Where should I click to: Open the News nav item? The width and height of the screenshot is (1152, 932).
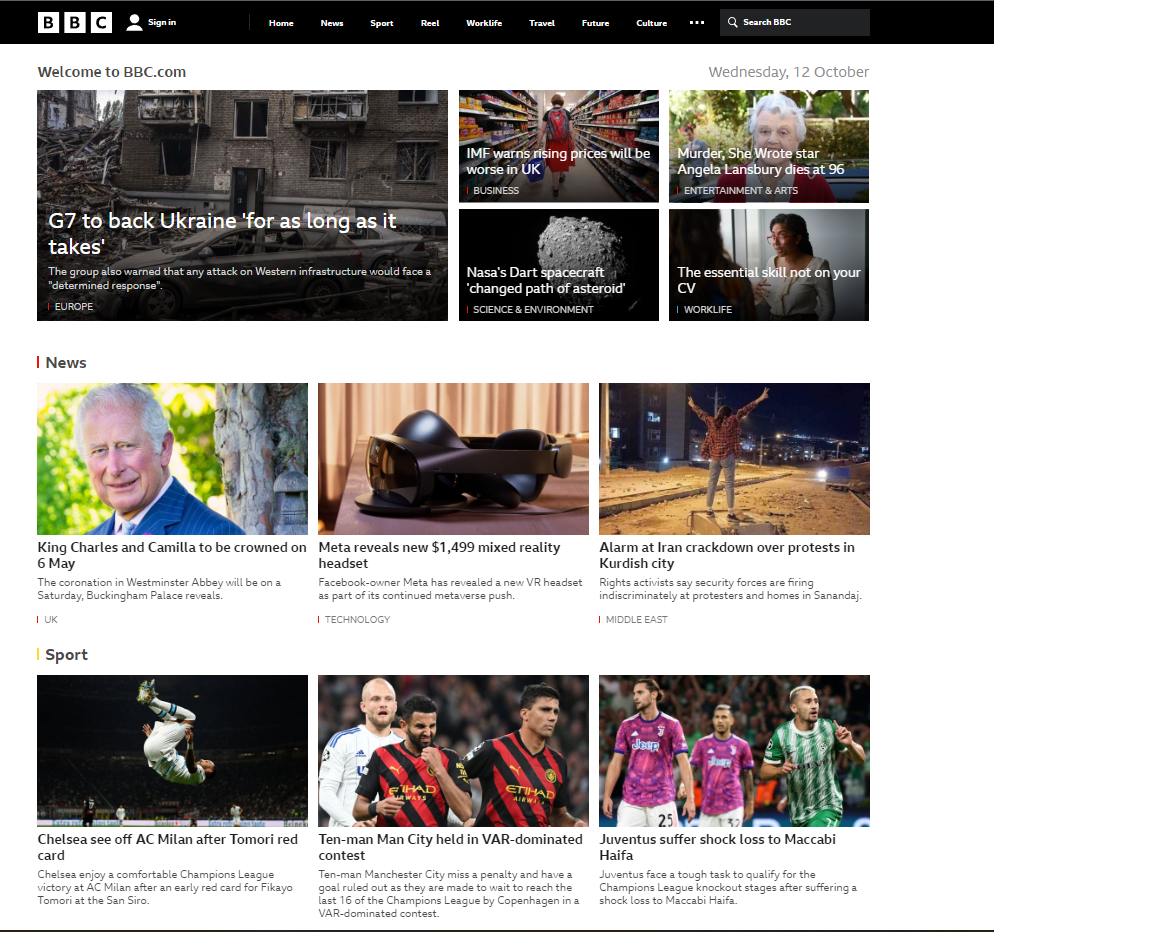click(x=331, y=23)
